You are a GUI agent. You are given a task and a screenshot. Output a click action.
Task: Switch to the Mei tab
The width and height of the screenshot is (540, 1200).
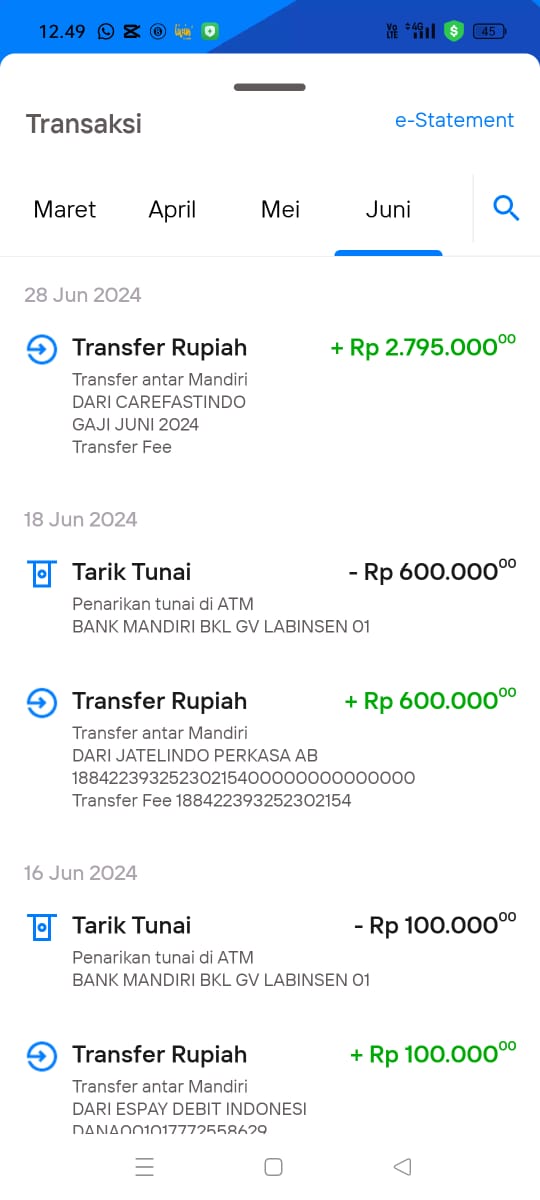tap(280, 209)
